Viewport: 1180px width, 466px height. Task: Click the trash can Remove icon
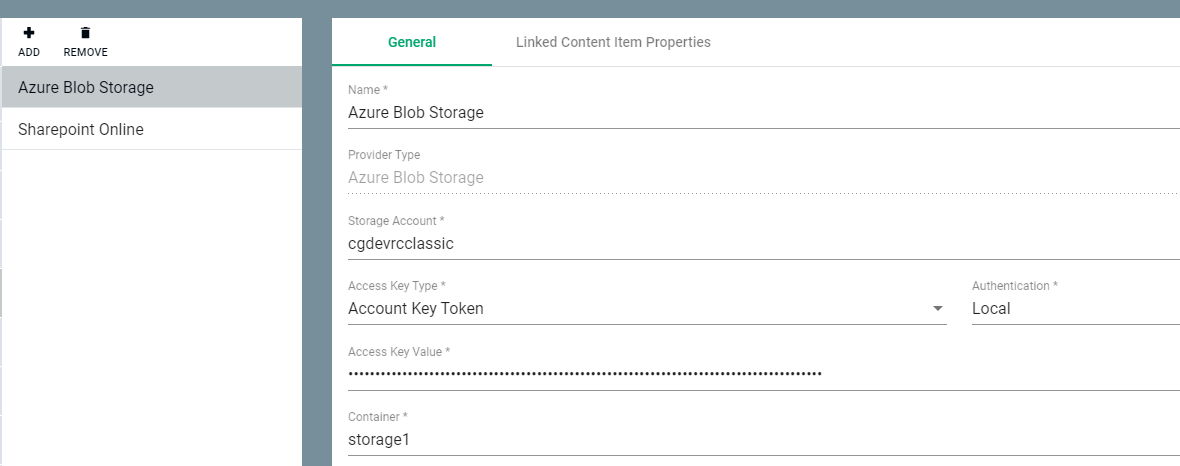(x=85, y=33)
